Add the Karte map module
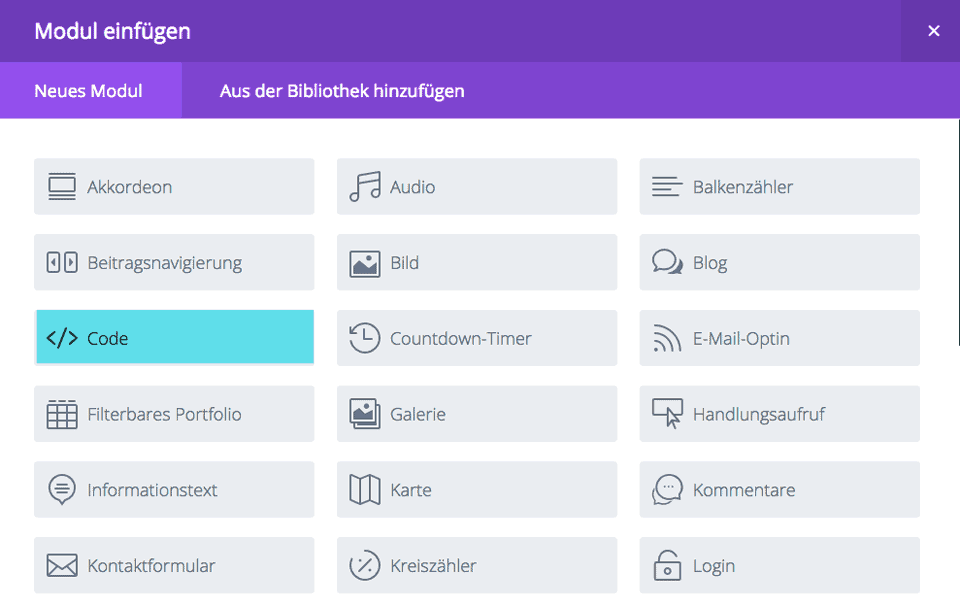 coord(477,489)
